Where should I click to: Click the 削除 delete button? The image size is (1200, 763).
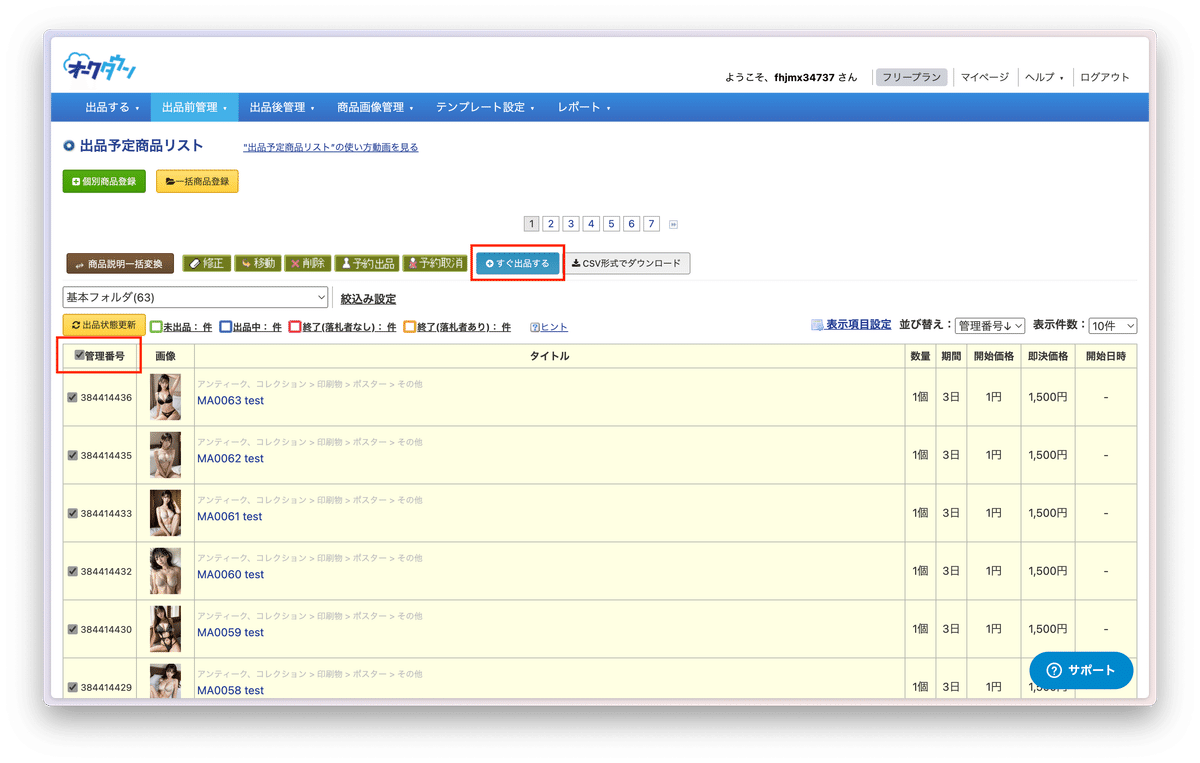[307, 264]
